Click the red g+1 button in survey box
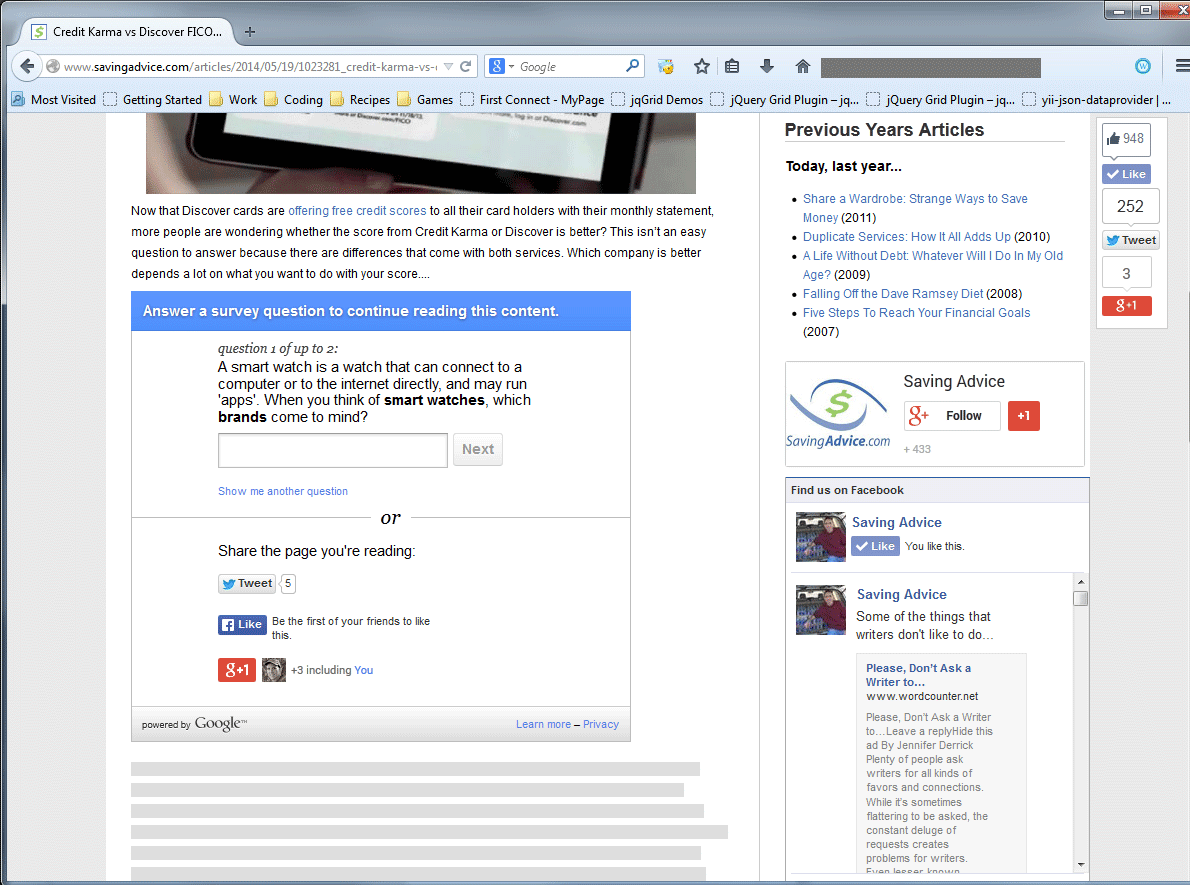This screenshot has width=1190, height=885. [x=237, y=670]
